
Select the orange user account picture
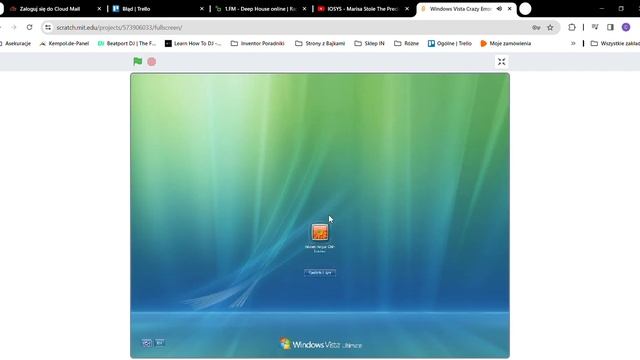(x=320, y=232)
